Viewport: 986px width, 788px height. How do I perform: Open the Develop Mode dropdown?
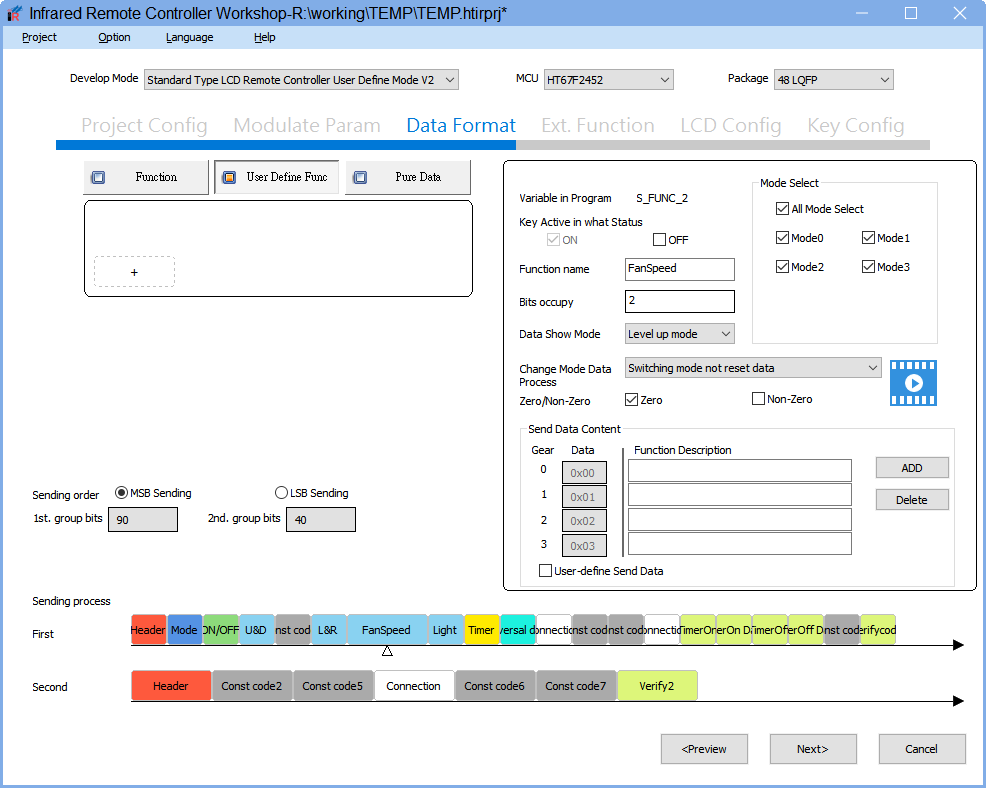tap(301, 80)
